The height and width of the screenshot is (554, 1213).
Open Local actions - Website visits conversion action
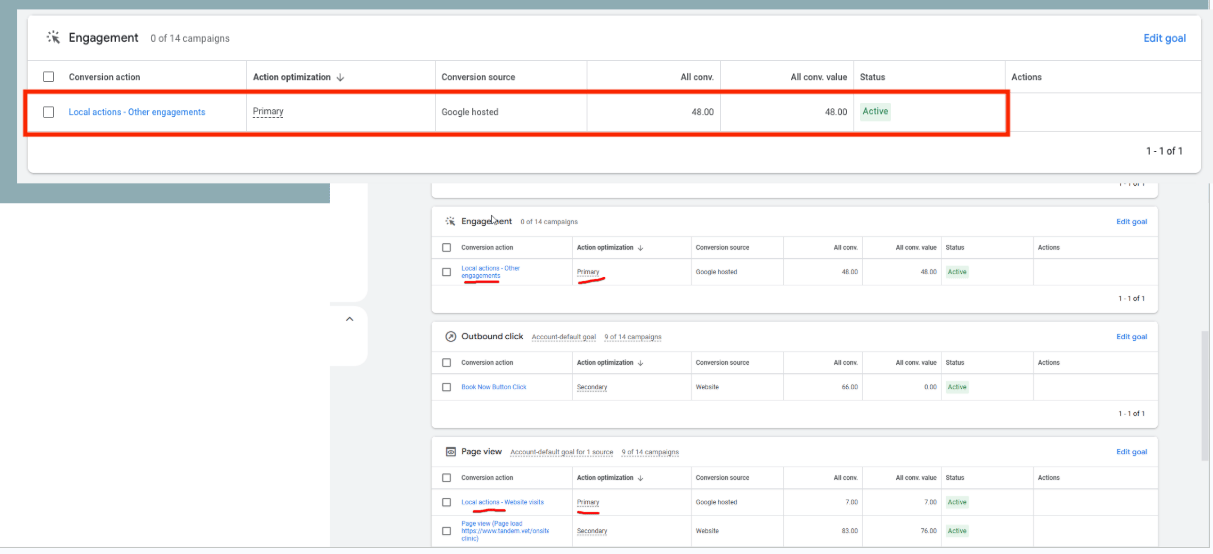pyautogui.click(x=502, y=502)
